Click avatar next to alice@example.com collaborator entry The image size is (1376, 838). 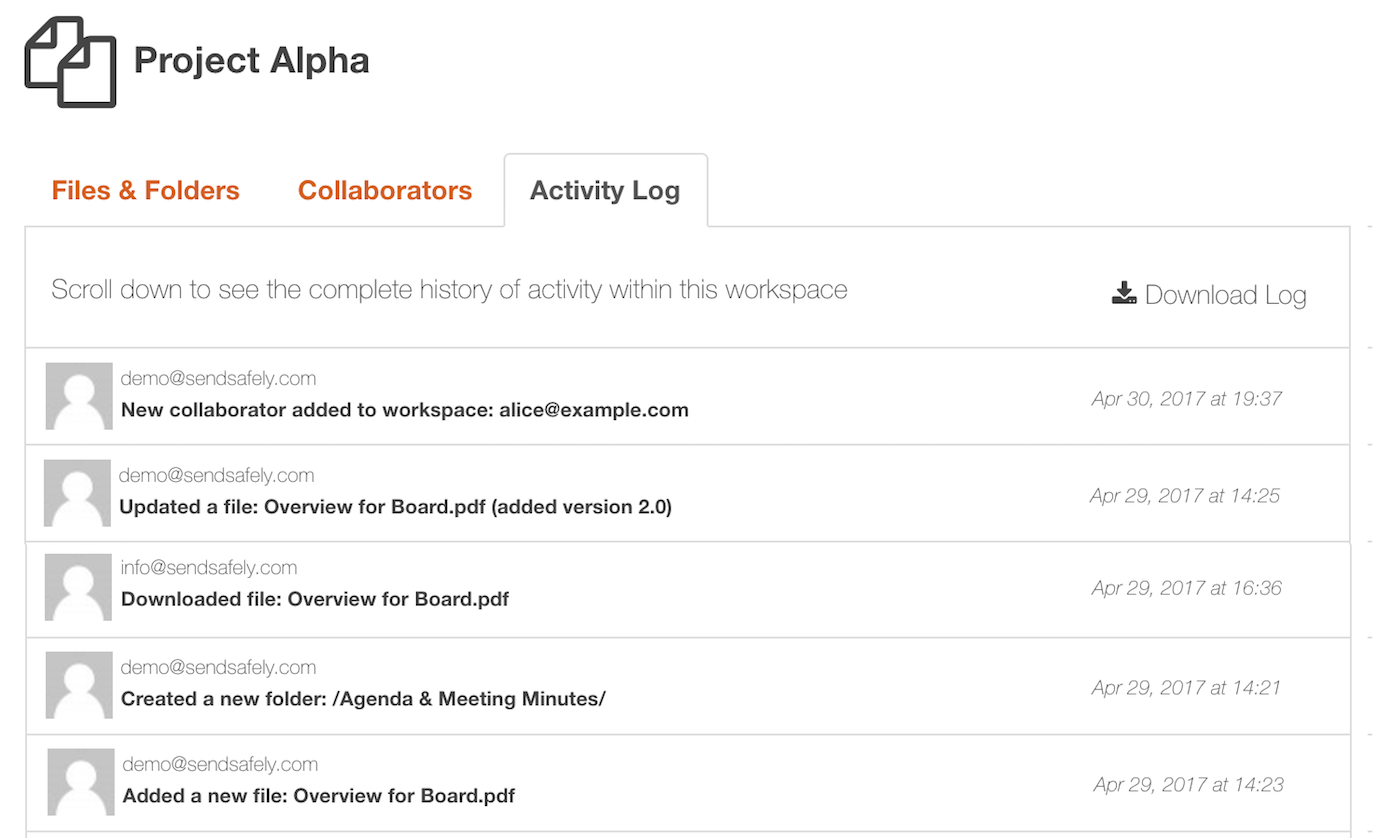(x=79, y=396)
